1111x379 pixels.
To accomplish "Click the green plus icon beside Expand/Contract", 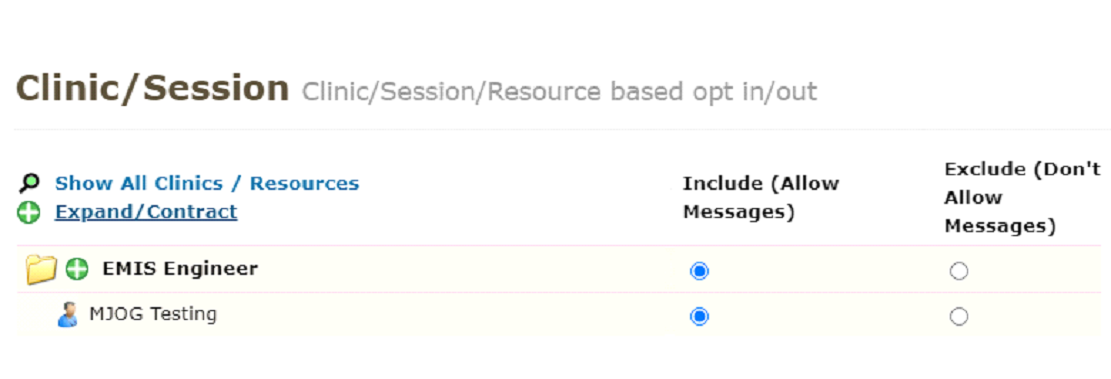I will pos(29,212).
